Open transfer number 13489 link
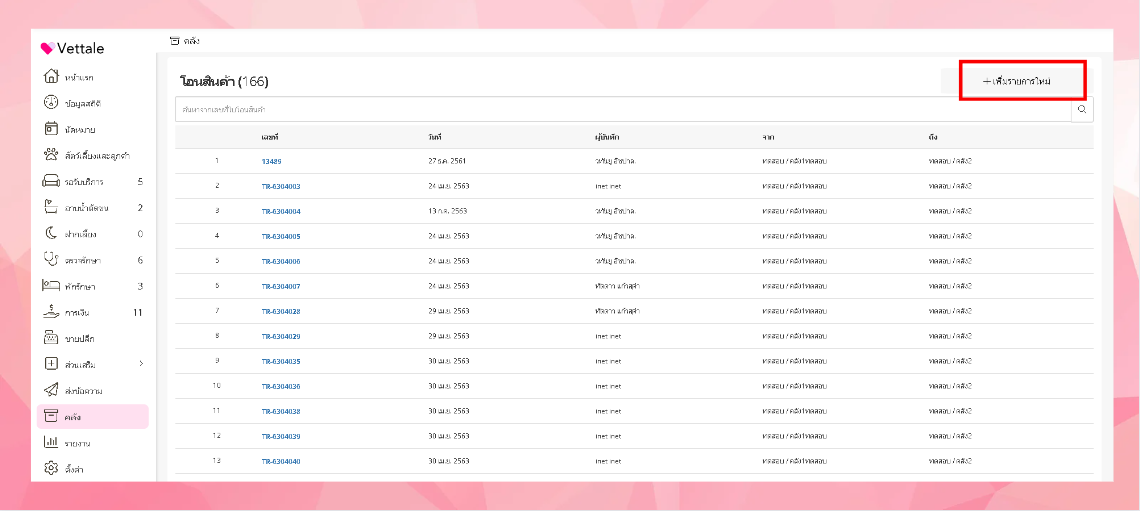Image resolution: width=1140 pixels, height=511 pixels. point(271,161)
